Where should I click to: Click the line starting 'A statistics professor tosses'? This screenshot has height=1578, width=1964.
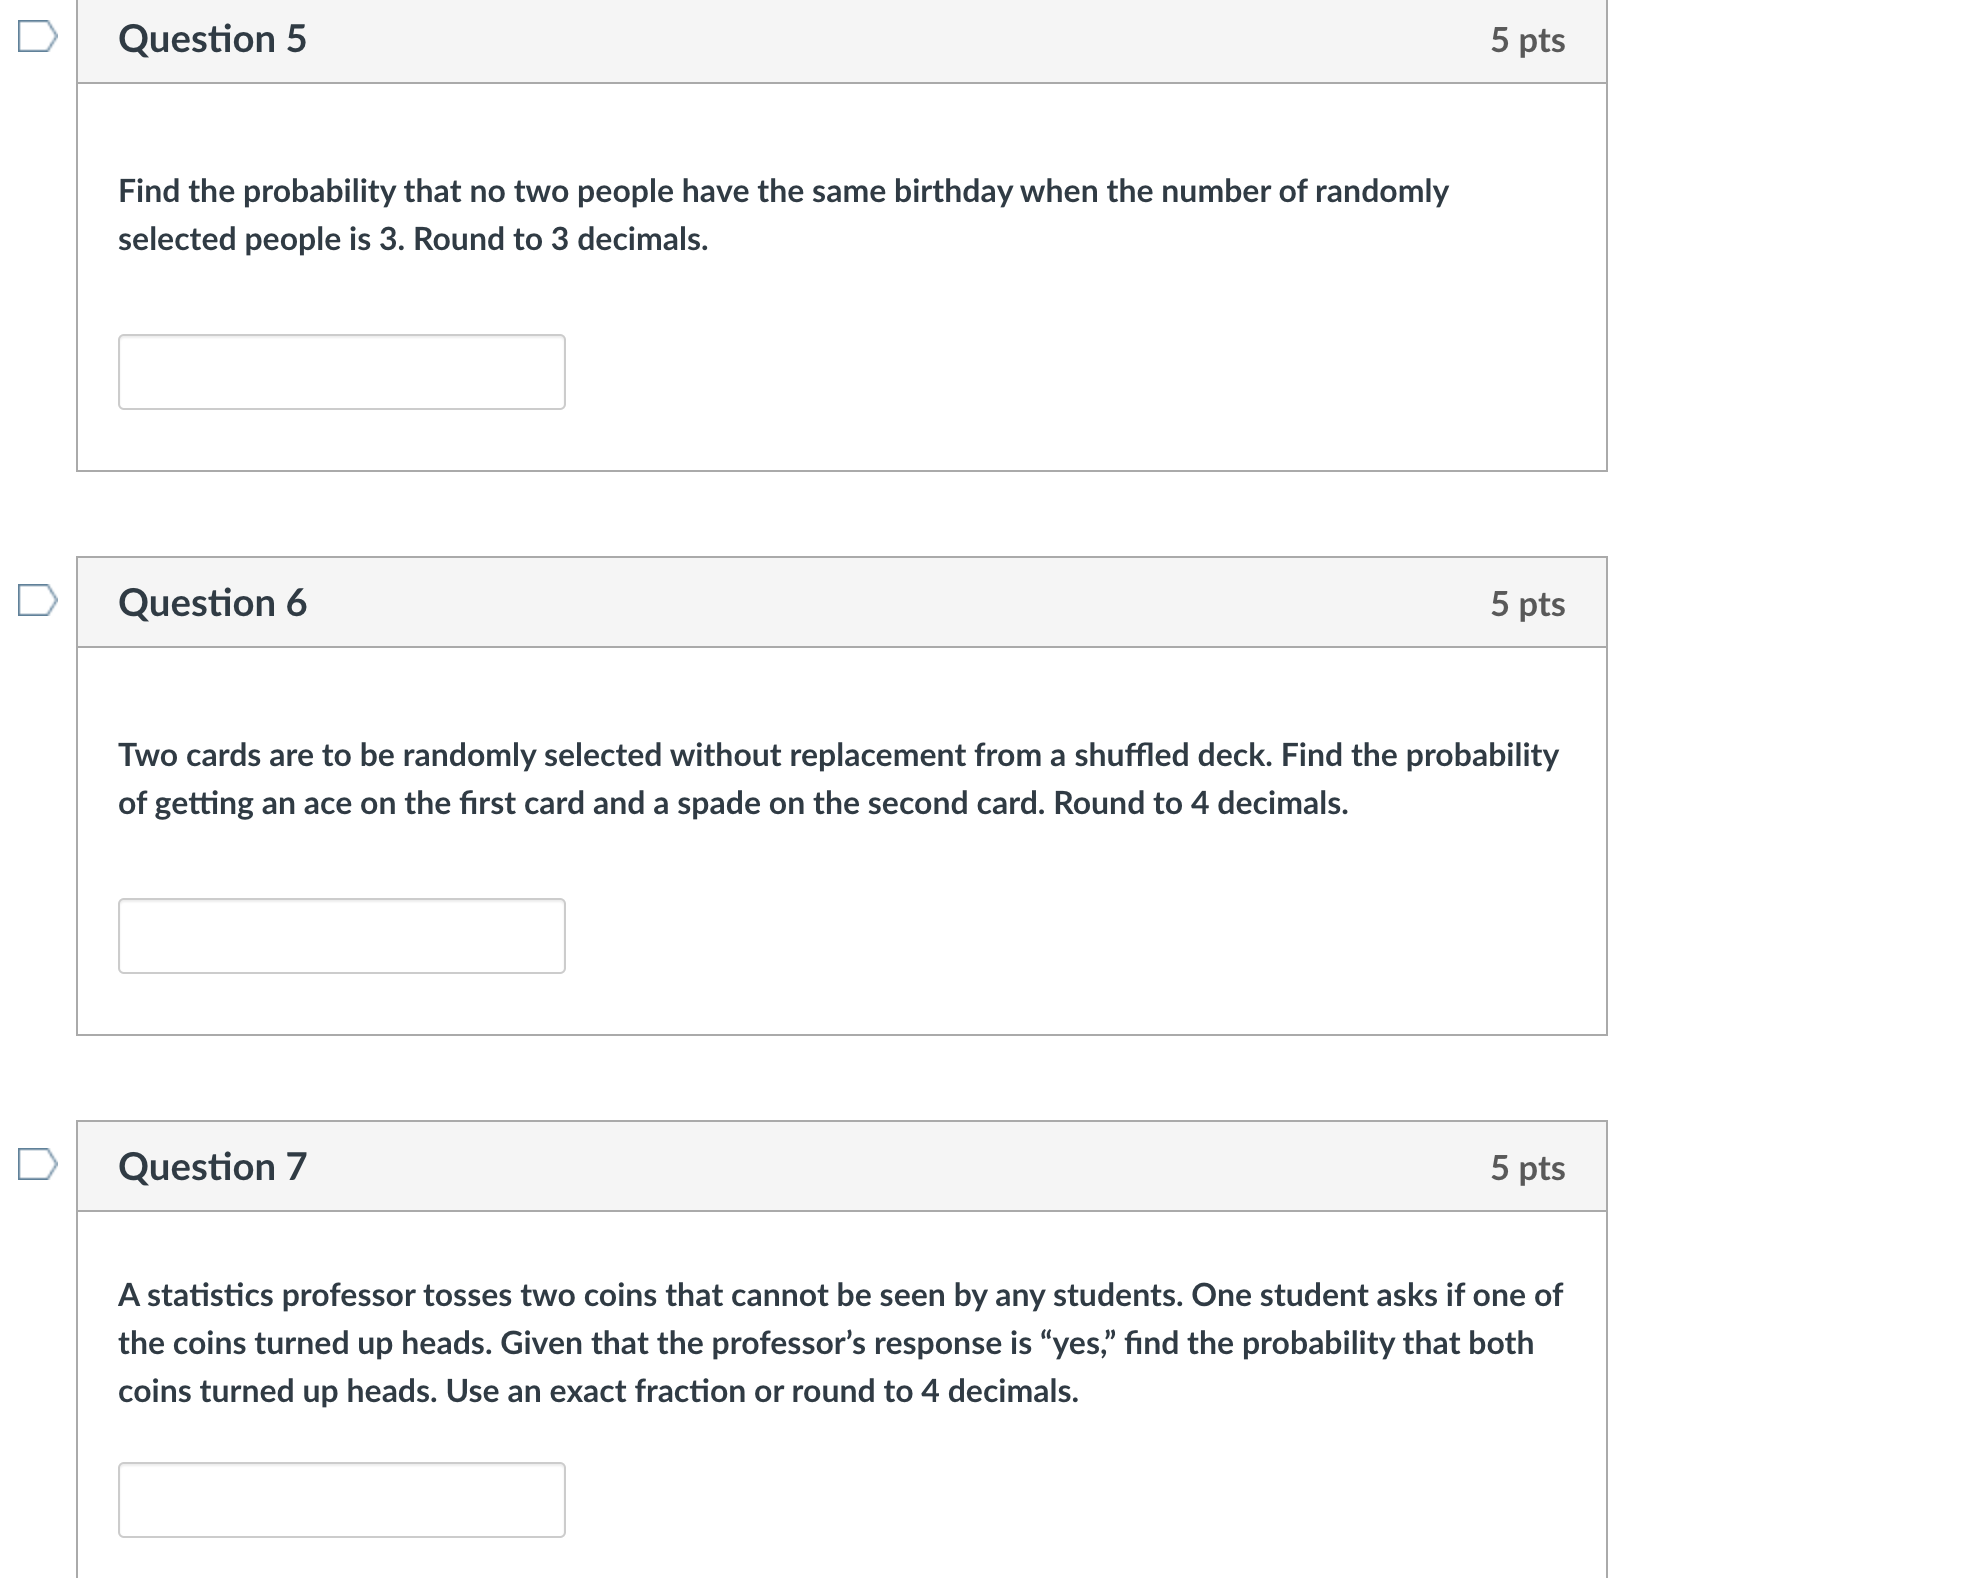[x=839, y=1295]
